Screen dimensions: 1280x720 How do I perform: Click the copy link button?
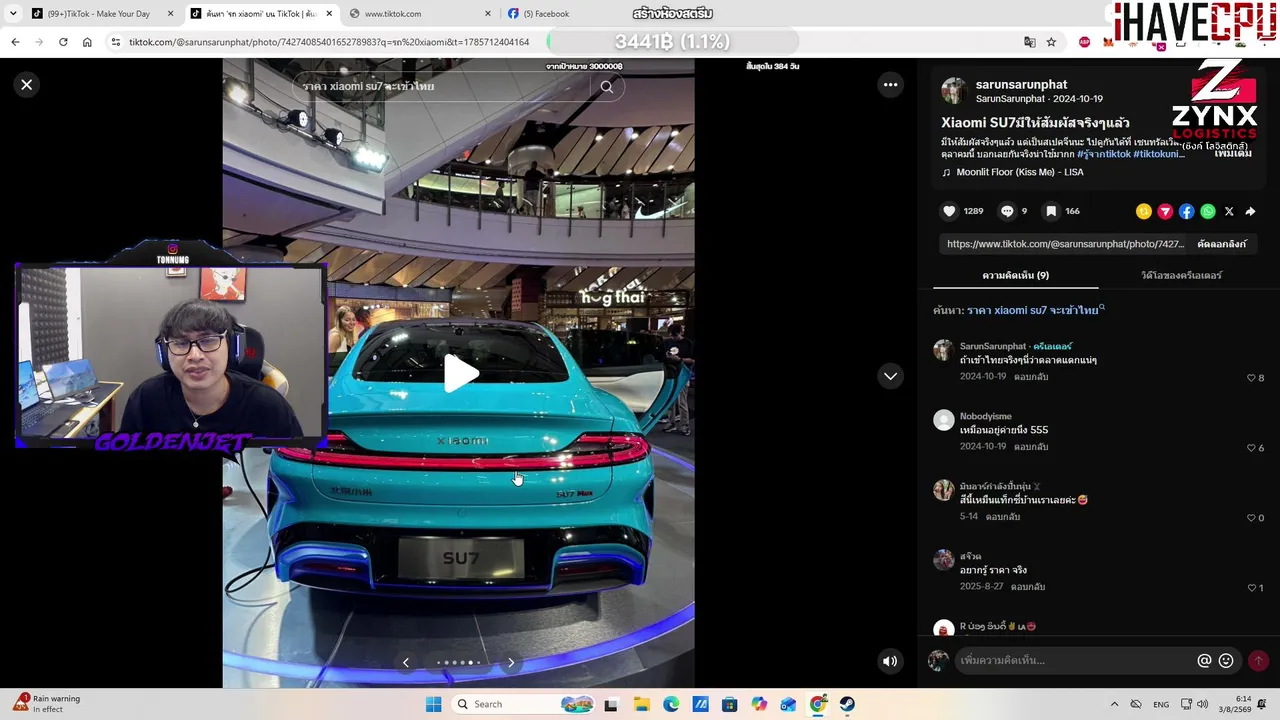point(1222,244)
